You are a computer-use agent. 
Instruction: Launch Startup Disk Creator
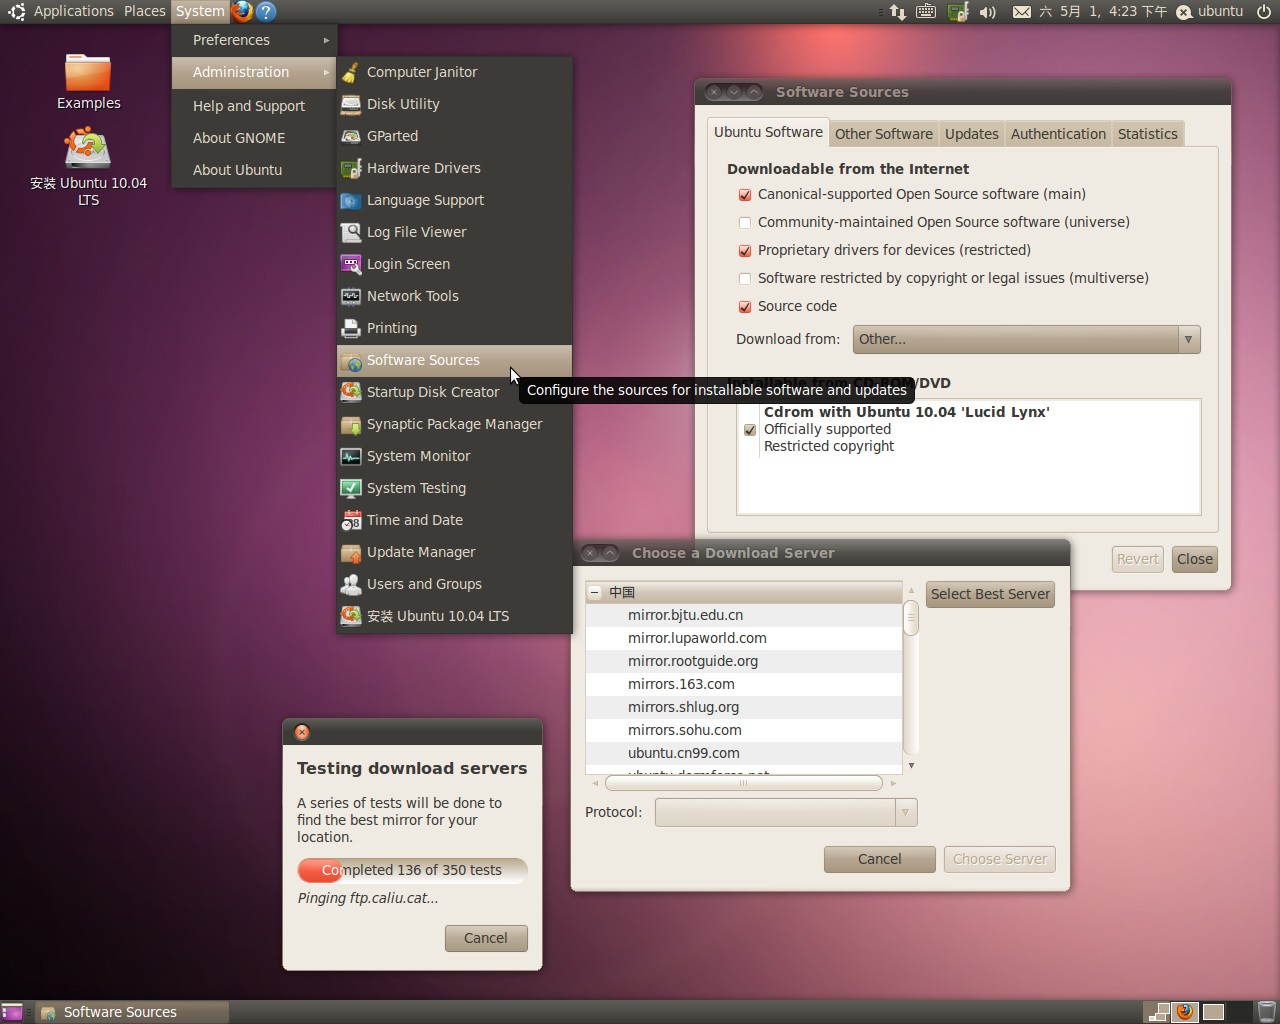(x=454, y=392)
